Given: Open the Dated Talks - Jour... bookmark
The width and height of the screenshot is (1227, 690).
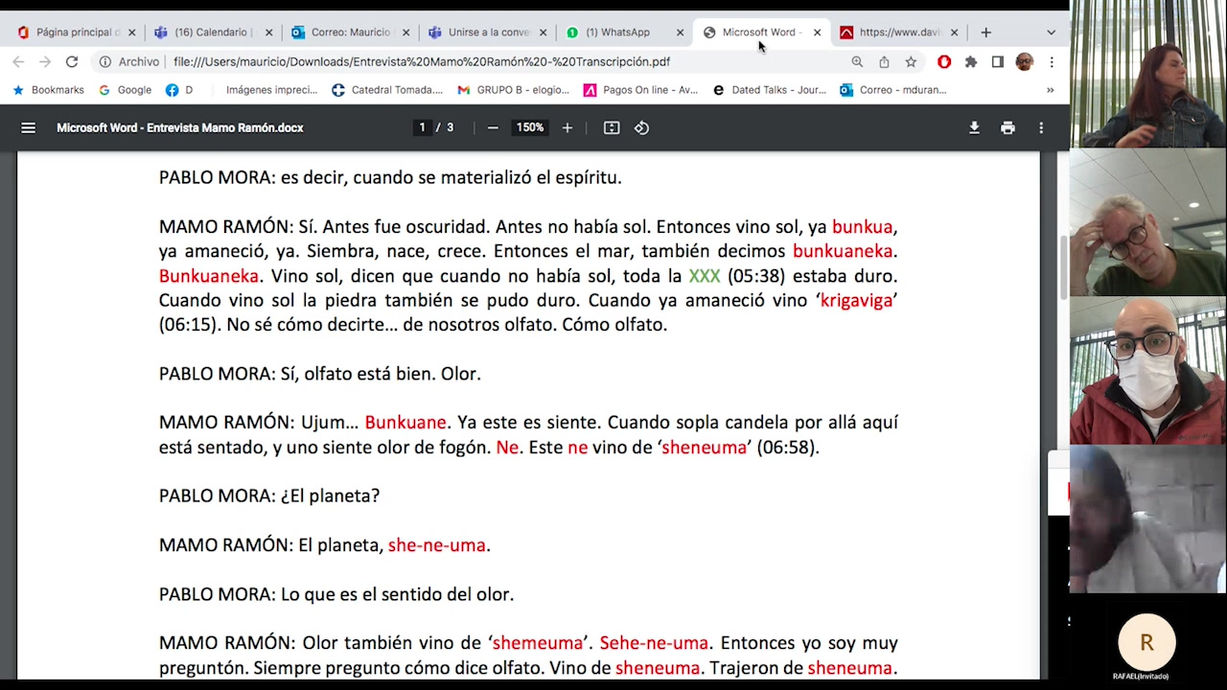Looking at the screenshot, I should tap(769, 90).
